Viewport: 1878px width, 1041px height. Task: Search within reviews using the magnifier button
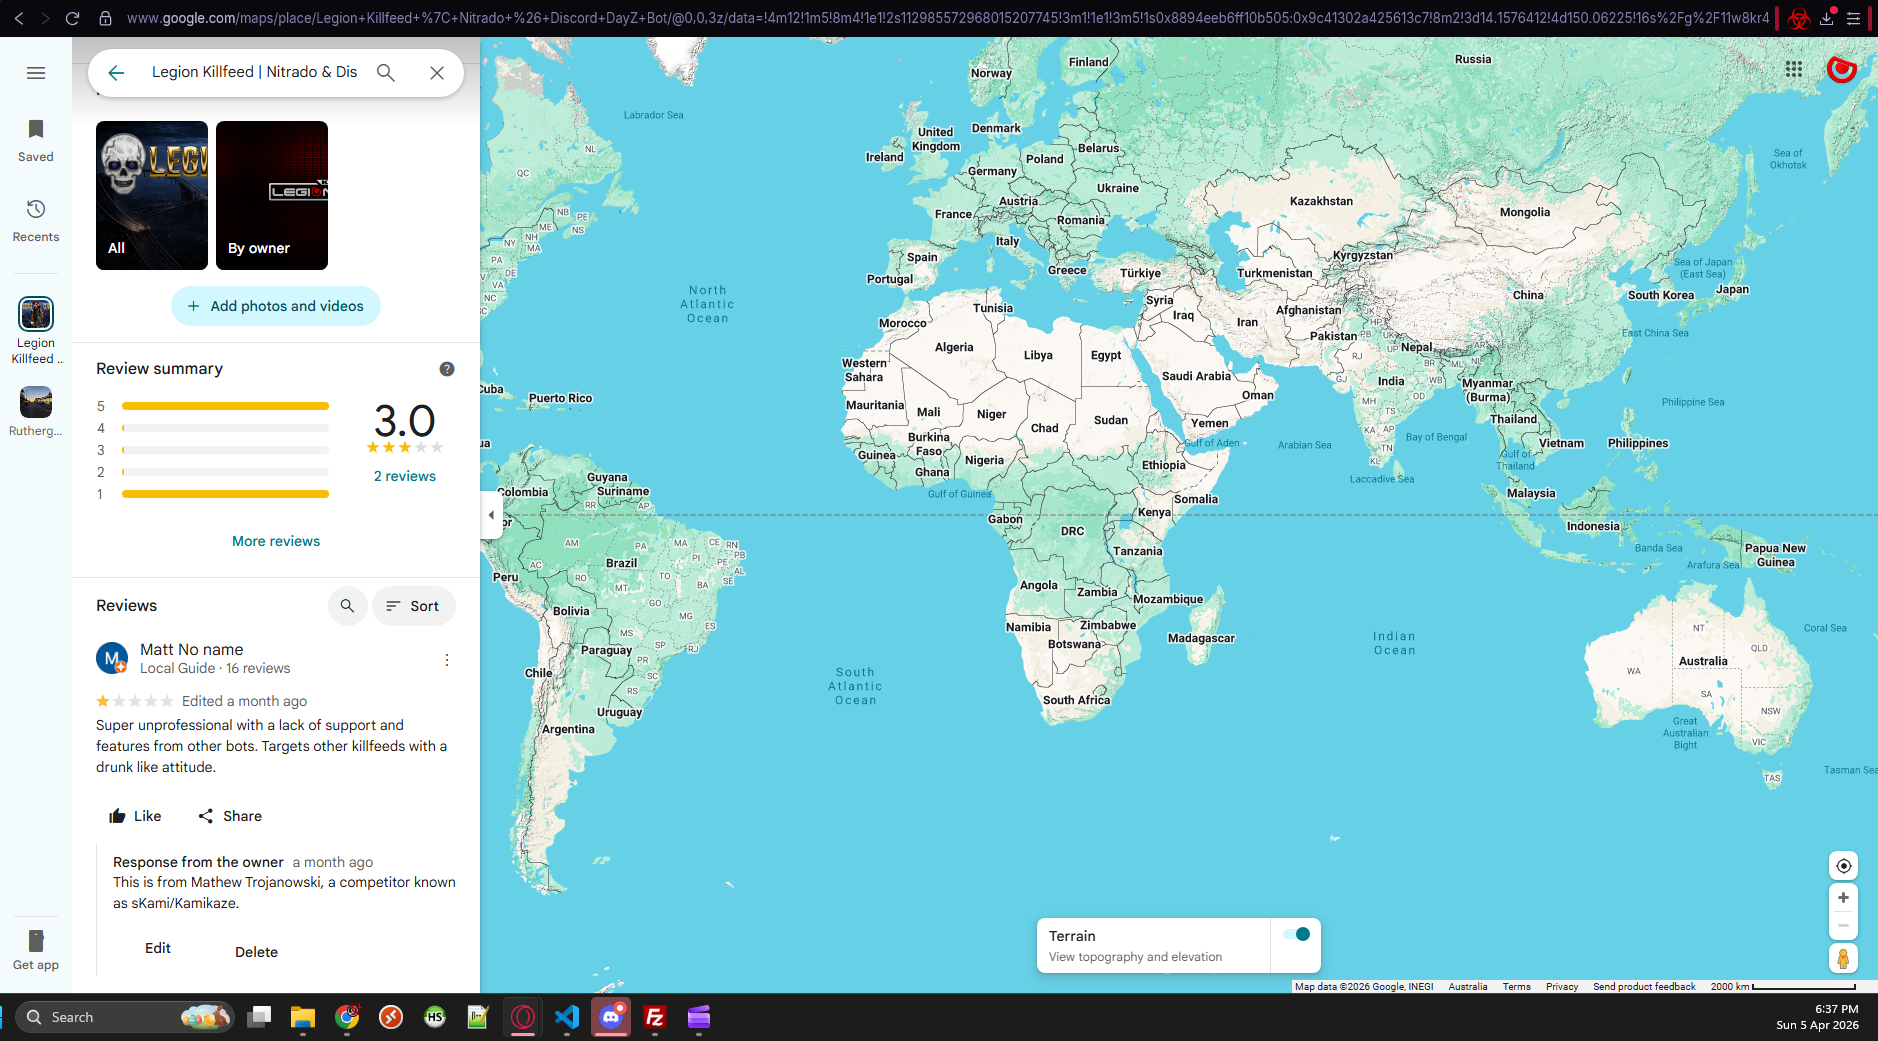(x=347, y=606)
